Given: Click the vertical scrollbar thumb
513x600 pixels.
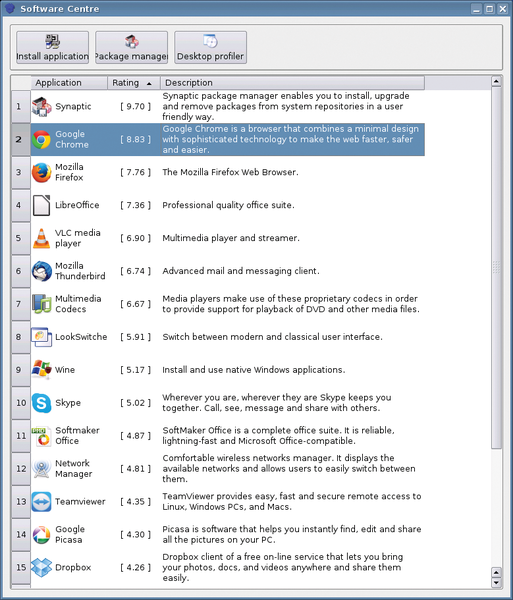Looking at the screenshot, I should point(496,268).
